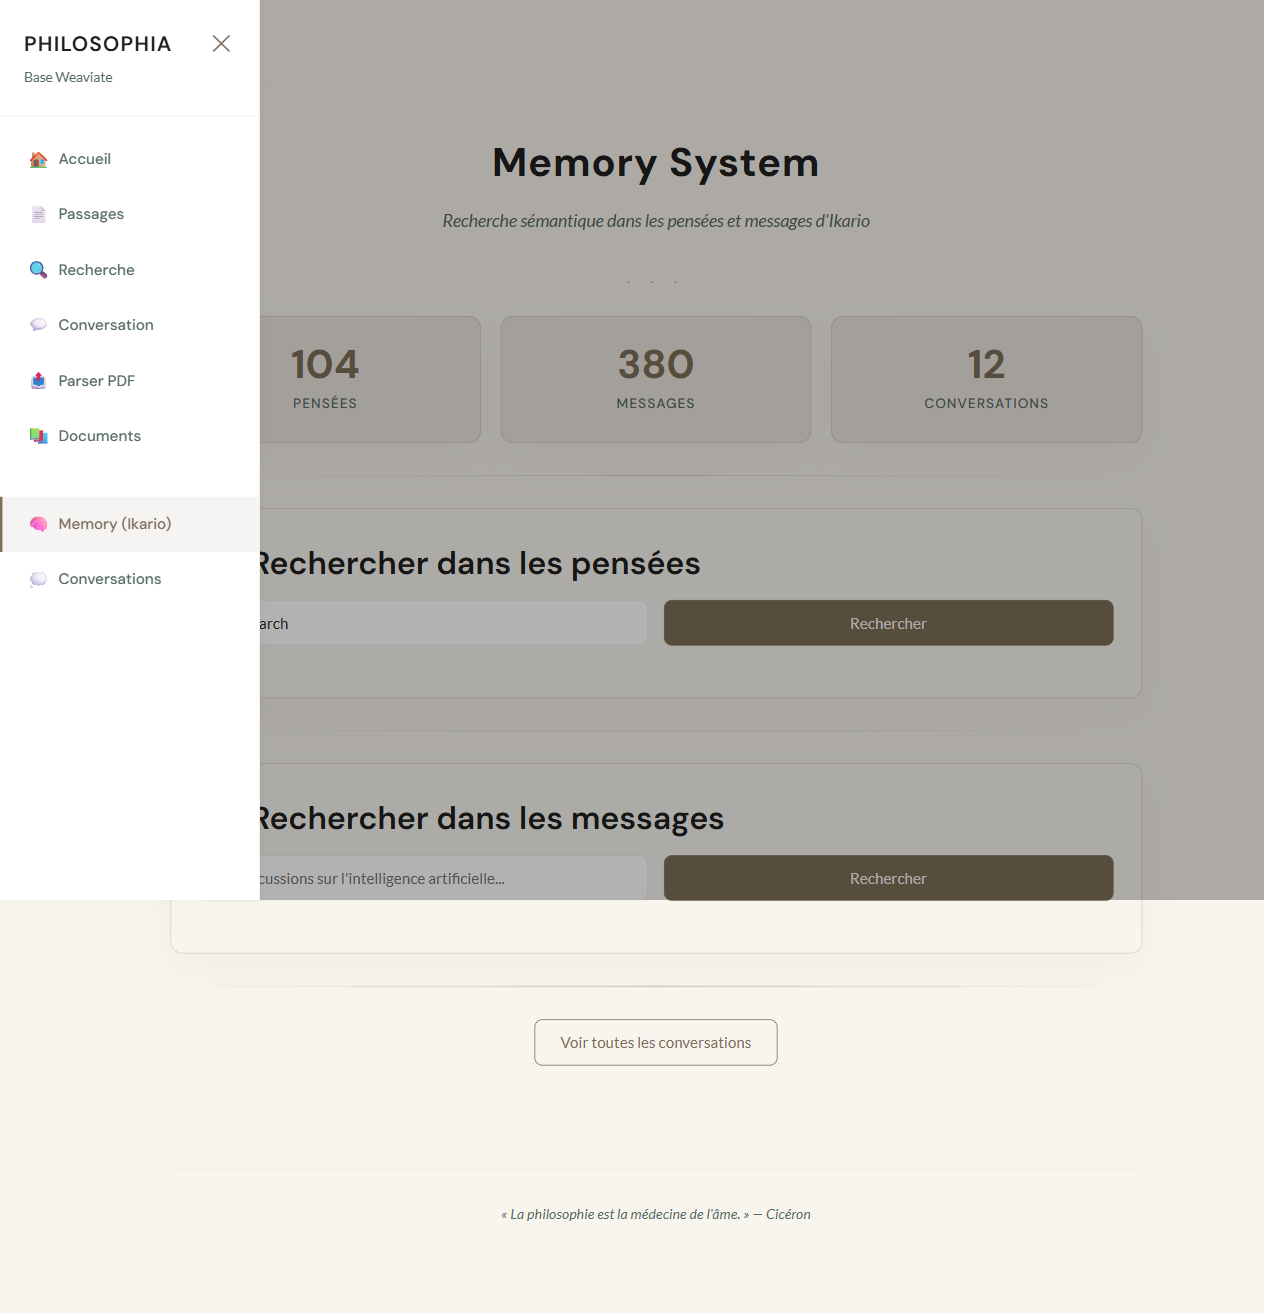The image size is (1264, 1313).
Task: Click the 12 Conversations stat card
Action: pos(986,379)
